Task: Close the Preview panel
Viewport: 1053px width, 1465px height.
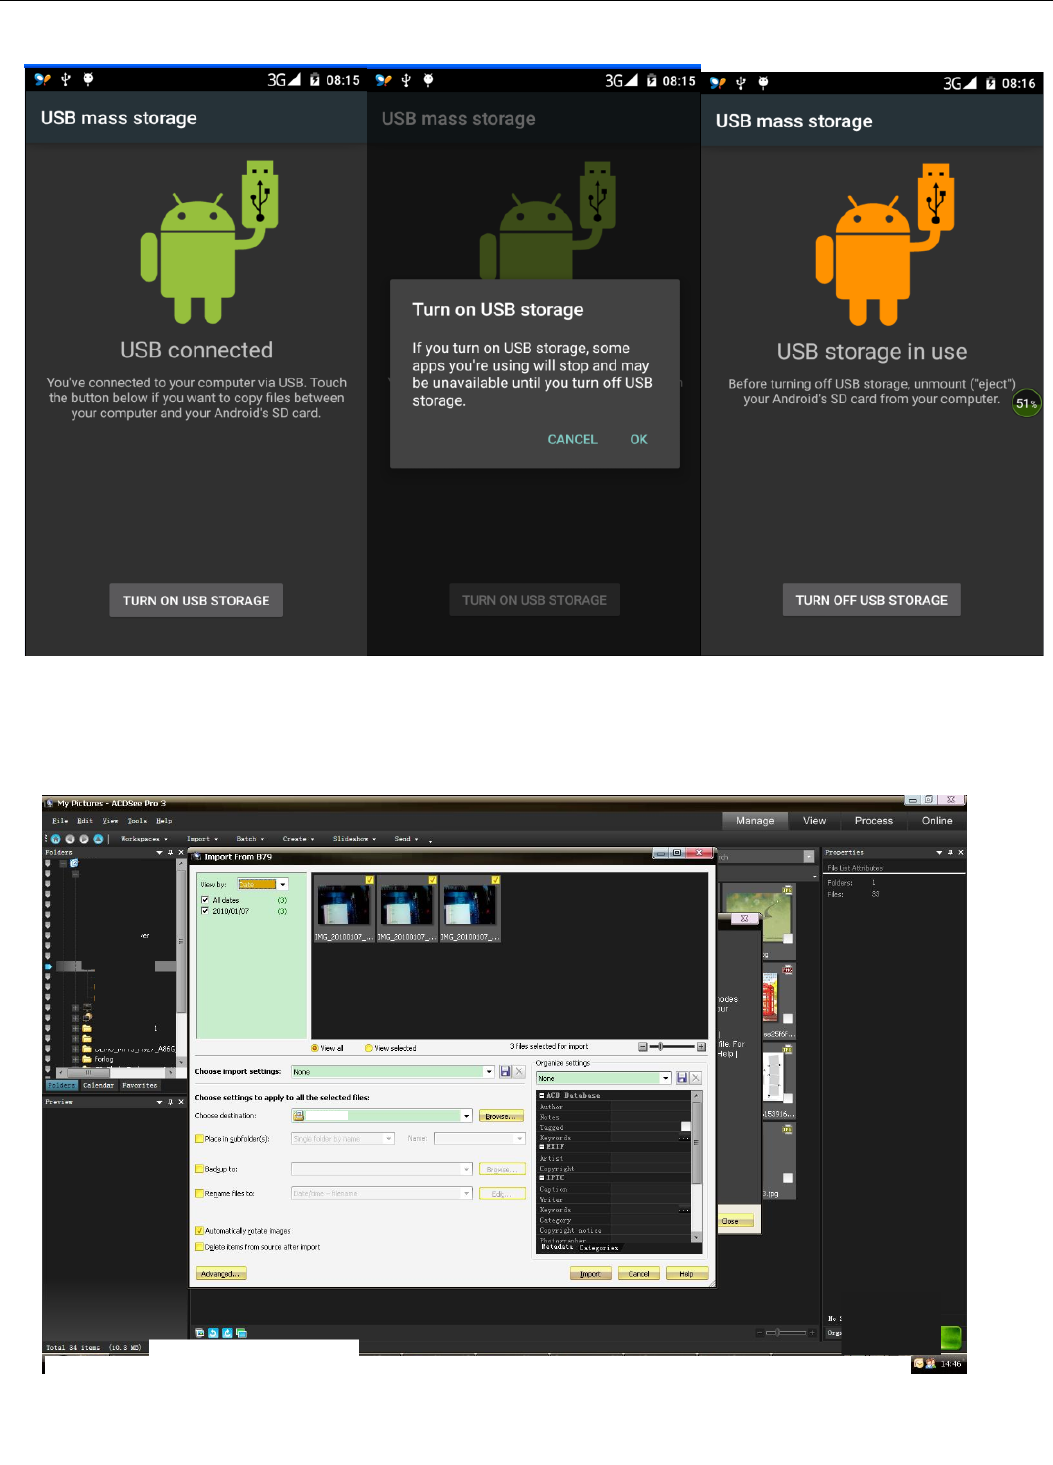Action: click(181, 1102)
